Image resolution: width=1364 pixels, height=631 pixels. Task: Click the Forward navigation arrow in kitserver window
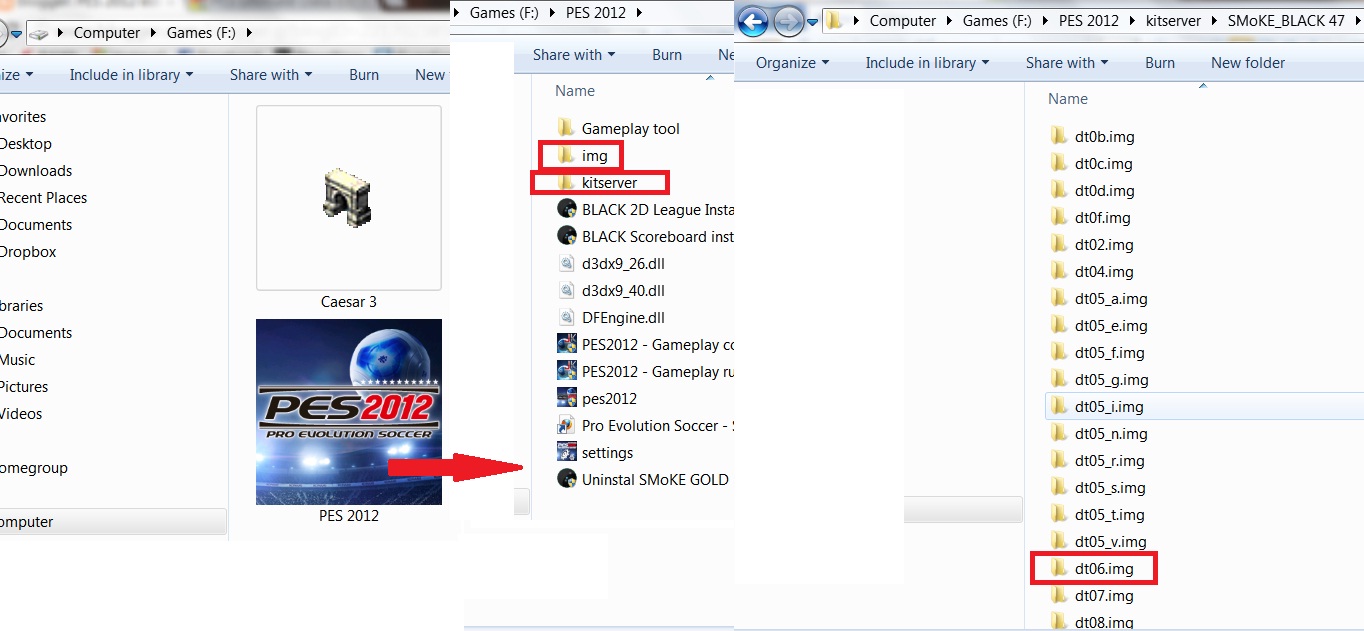(788, 21)
